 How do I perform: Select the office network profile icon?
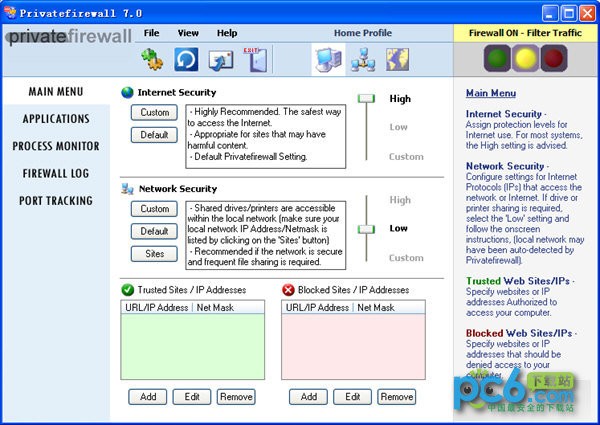click(x=363, y=59)
